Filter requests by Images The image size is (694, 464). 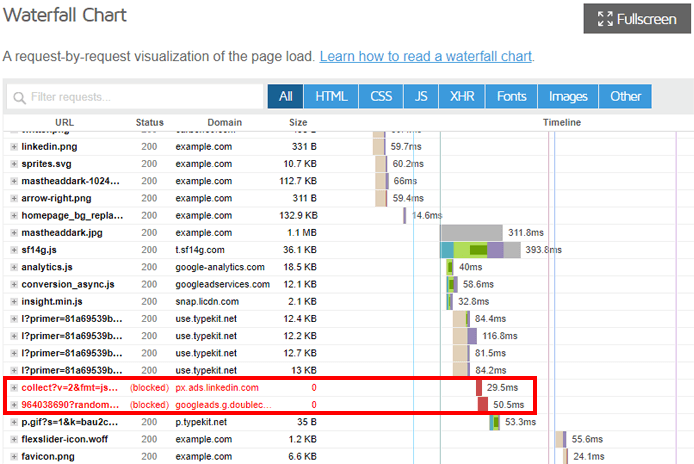[568, 96]
